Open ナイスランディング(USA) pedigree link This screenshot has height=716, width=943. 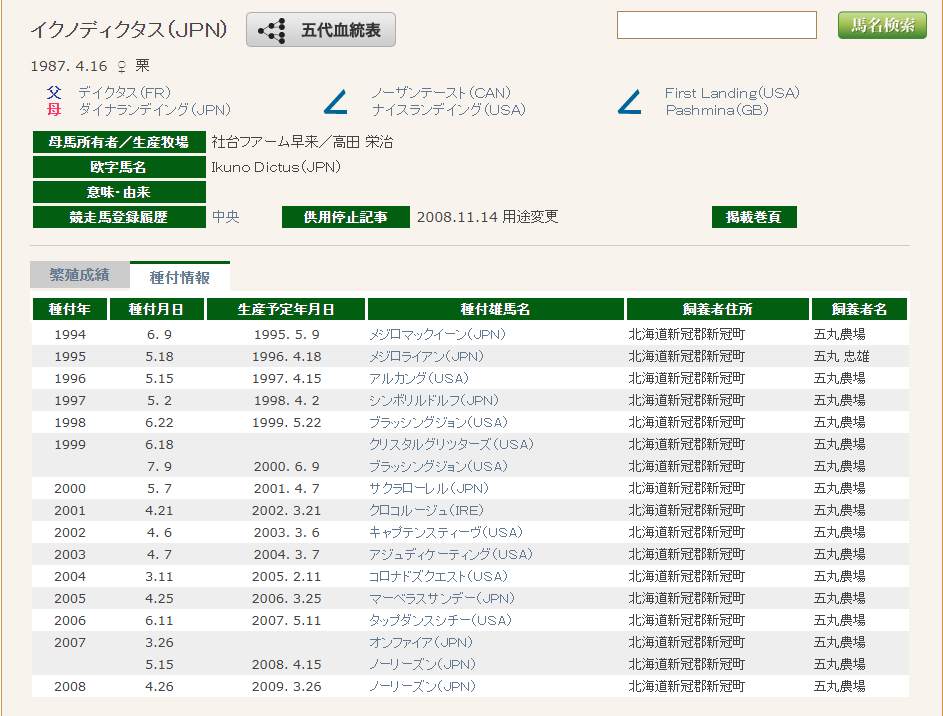tap(448, 110)
